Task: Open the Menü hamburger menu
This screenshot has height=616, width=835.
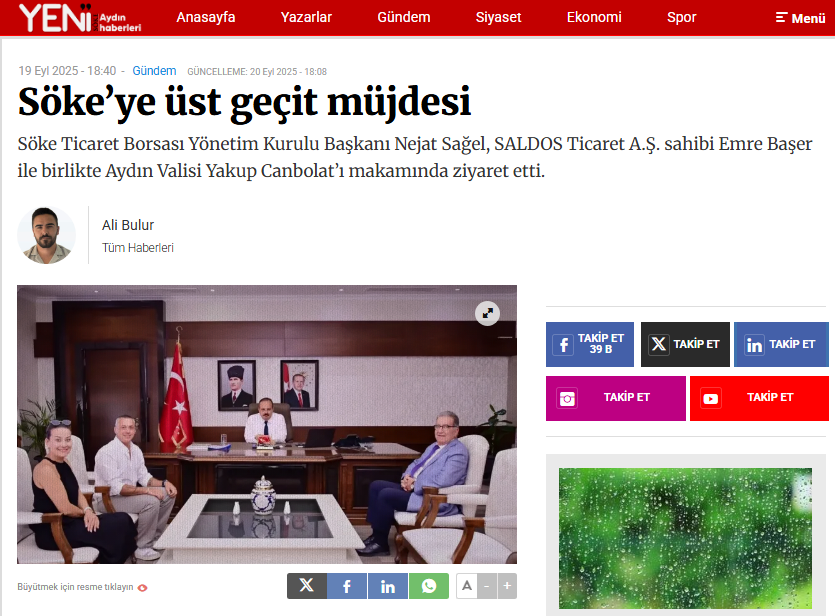Action: coord(800,18)
